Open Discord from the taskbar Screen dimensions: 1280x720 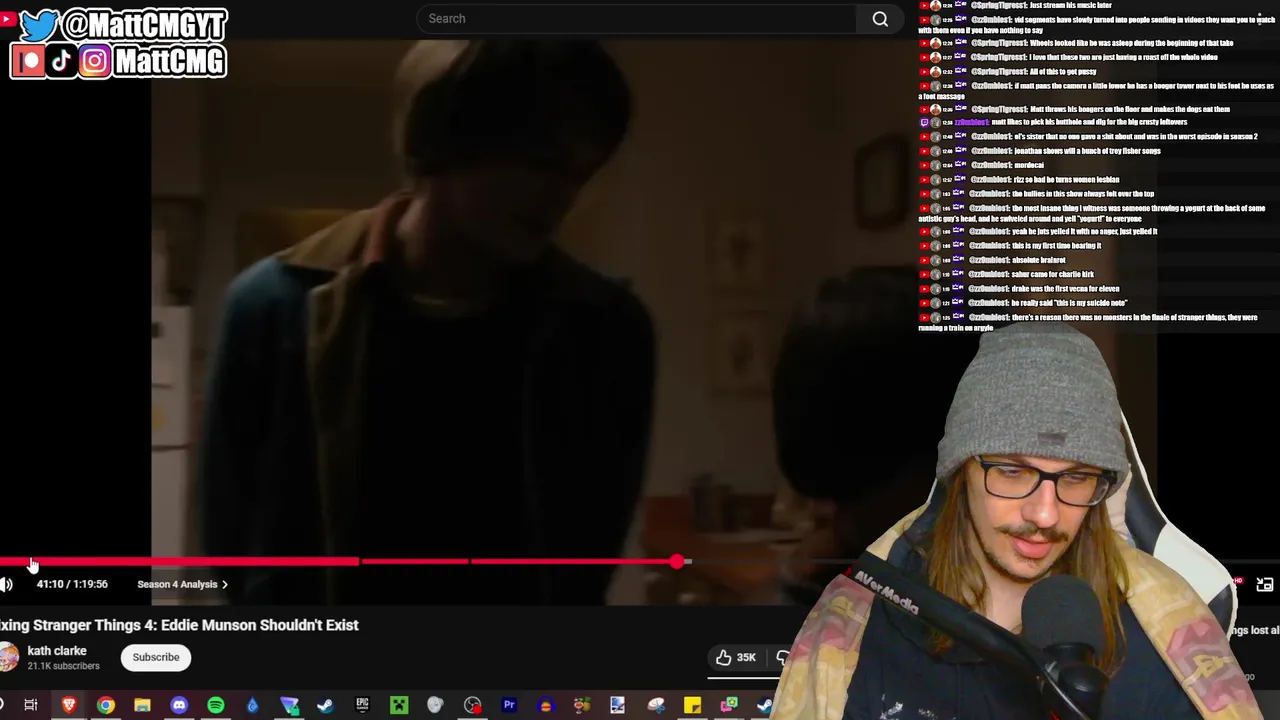click(179, 706)
